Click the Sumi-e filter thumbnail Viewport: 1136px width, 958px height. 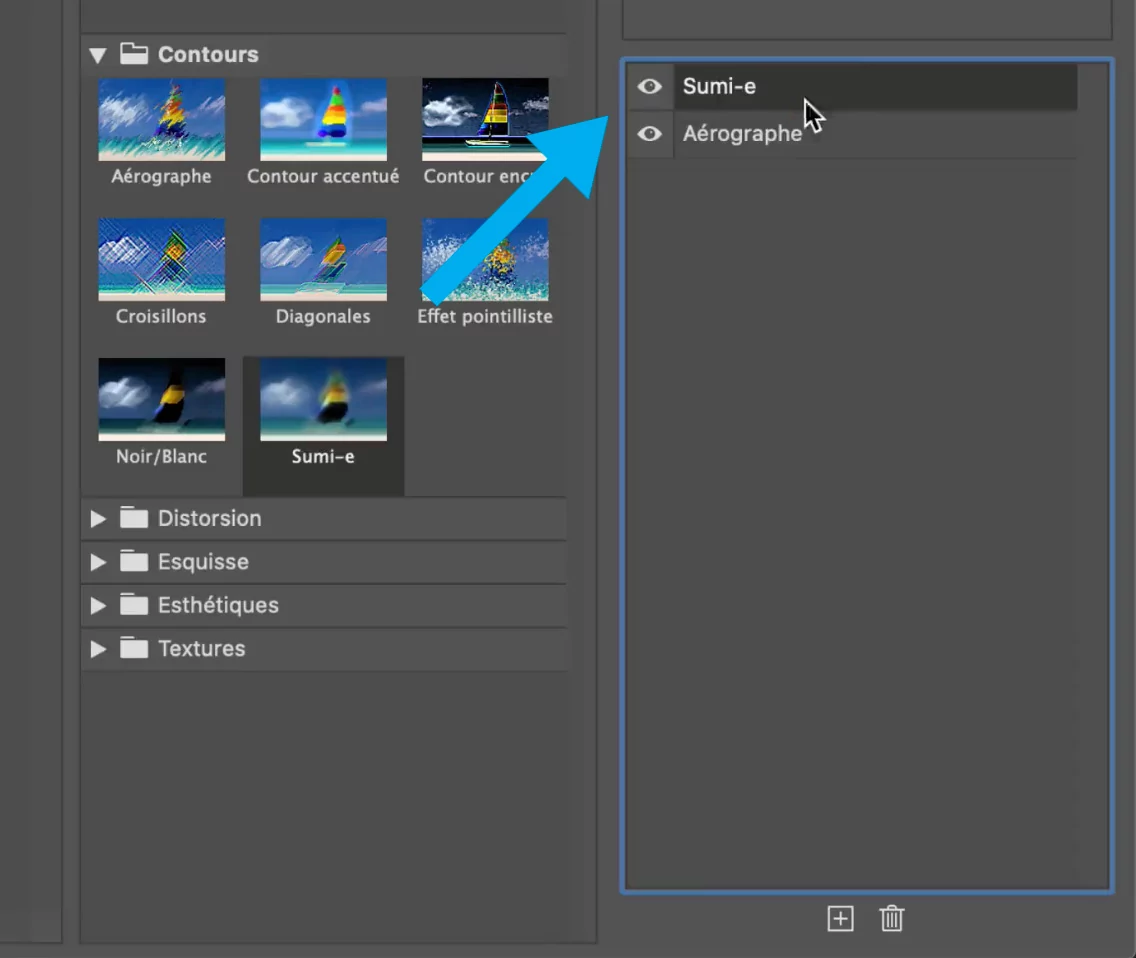point(323,399)
